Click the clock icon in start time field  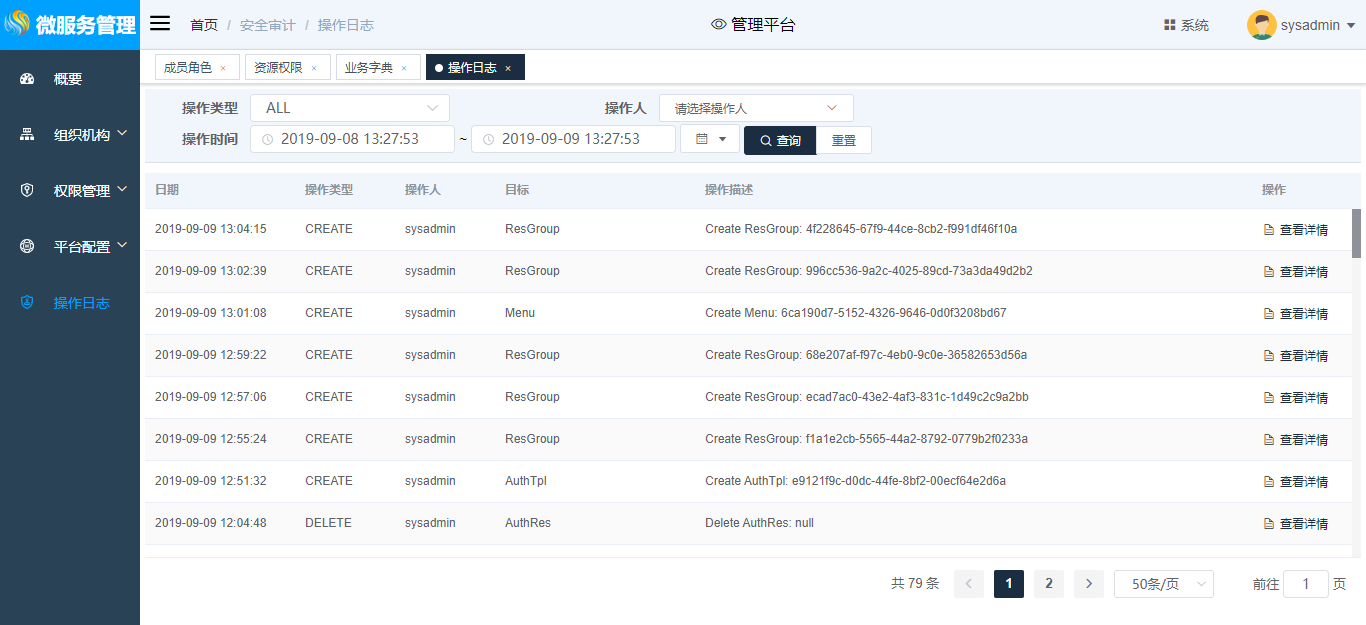pos(267,140)
